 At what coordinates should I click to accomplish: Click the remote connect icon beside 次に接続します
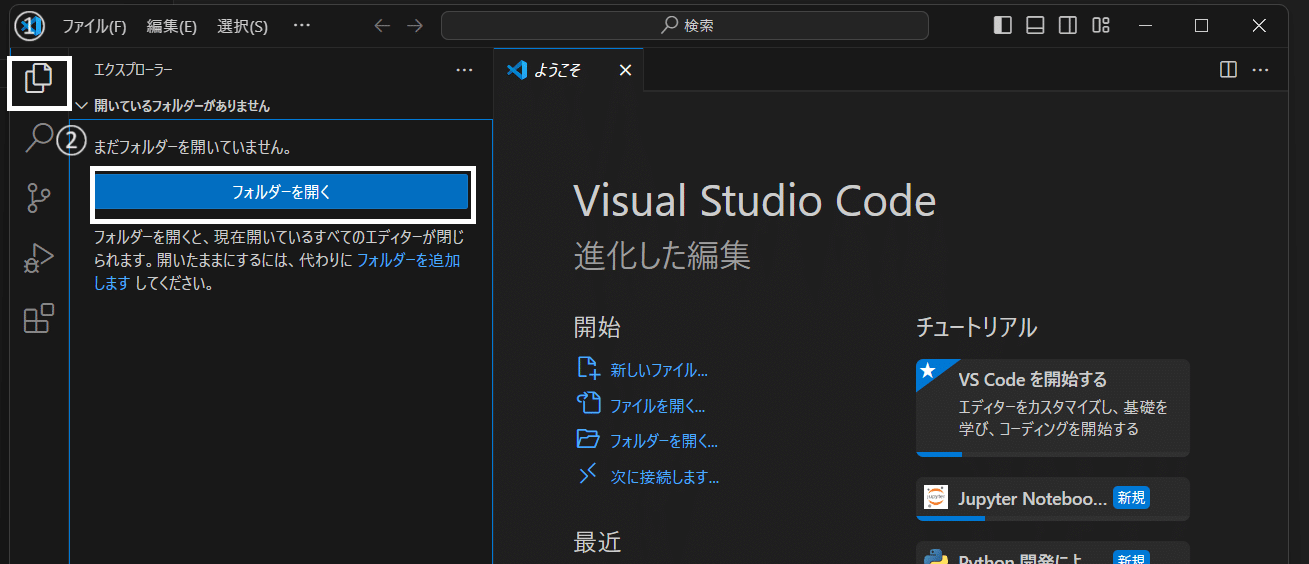pyautogui.click(x=588, y=474)
